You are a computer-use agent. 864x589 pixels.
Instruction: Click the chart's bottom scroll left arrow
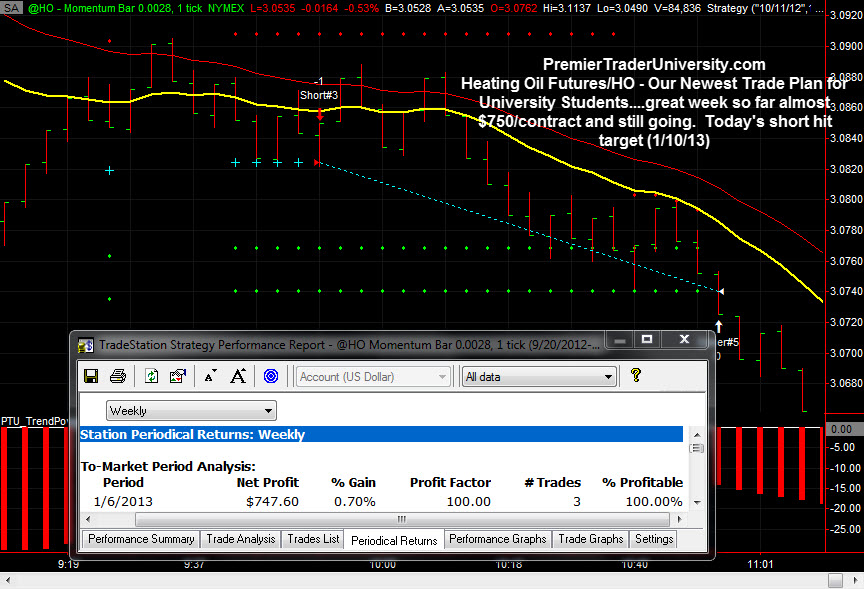[x=7, y=580]
